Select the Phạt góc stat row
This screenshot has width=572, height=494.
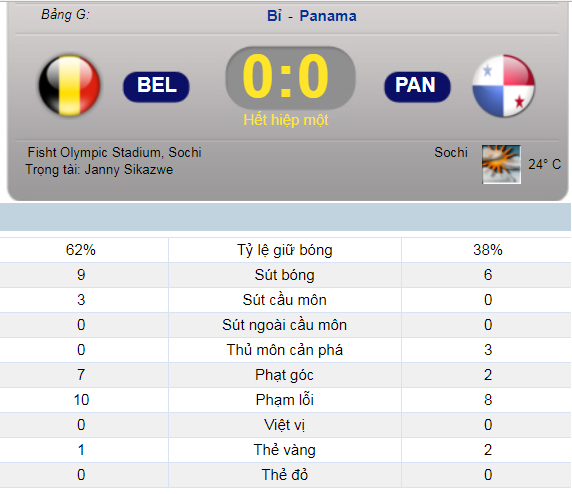coord(285,375)
